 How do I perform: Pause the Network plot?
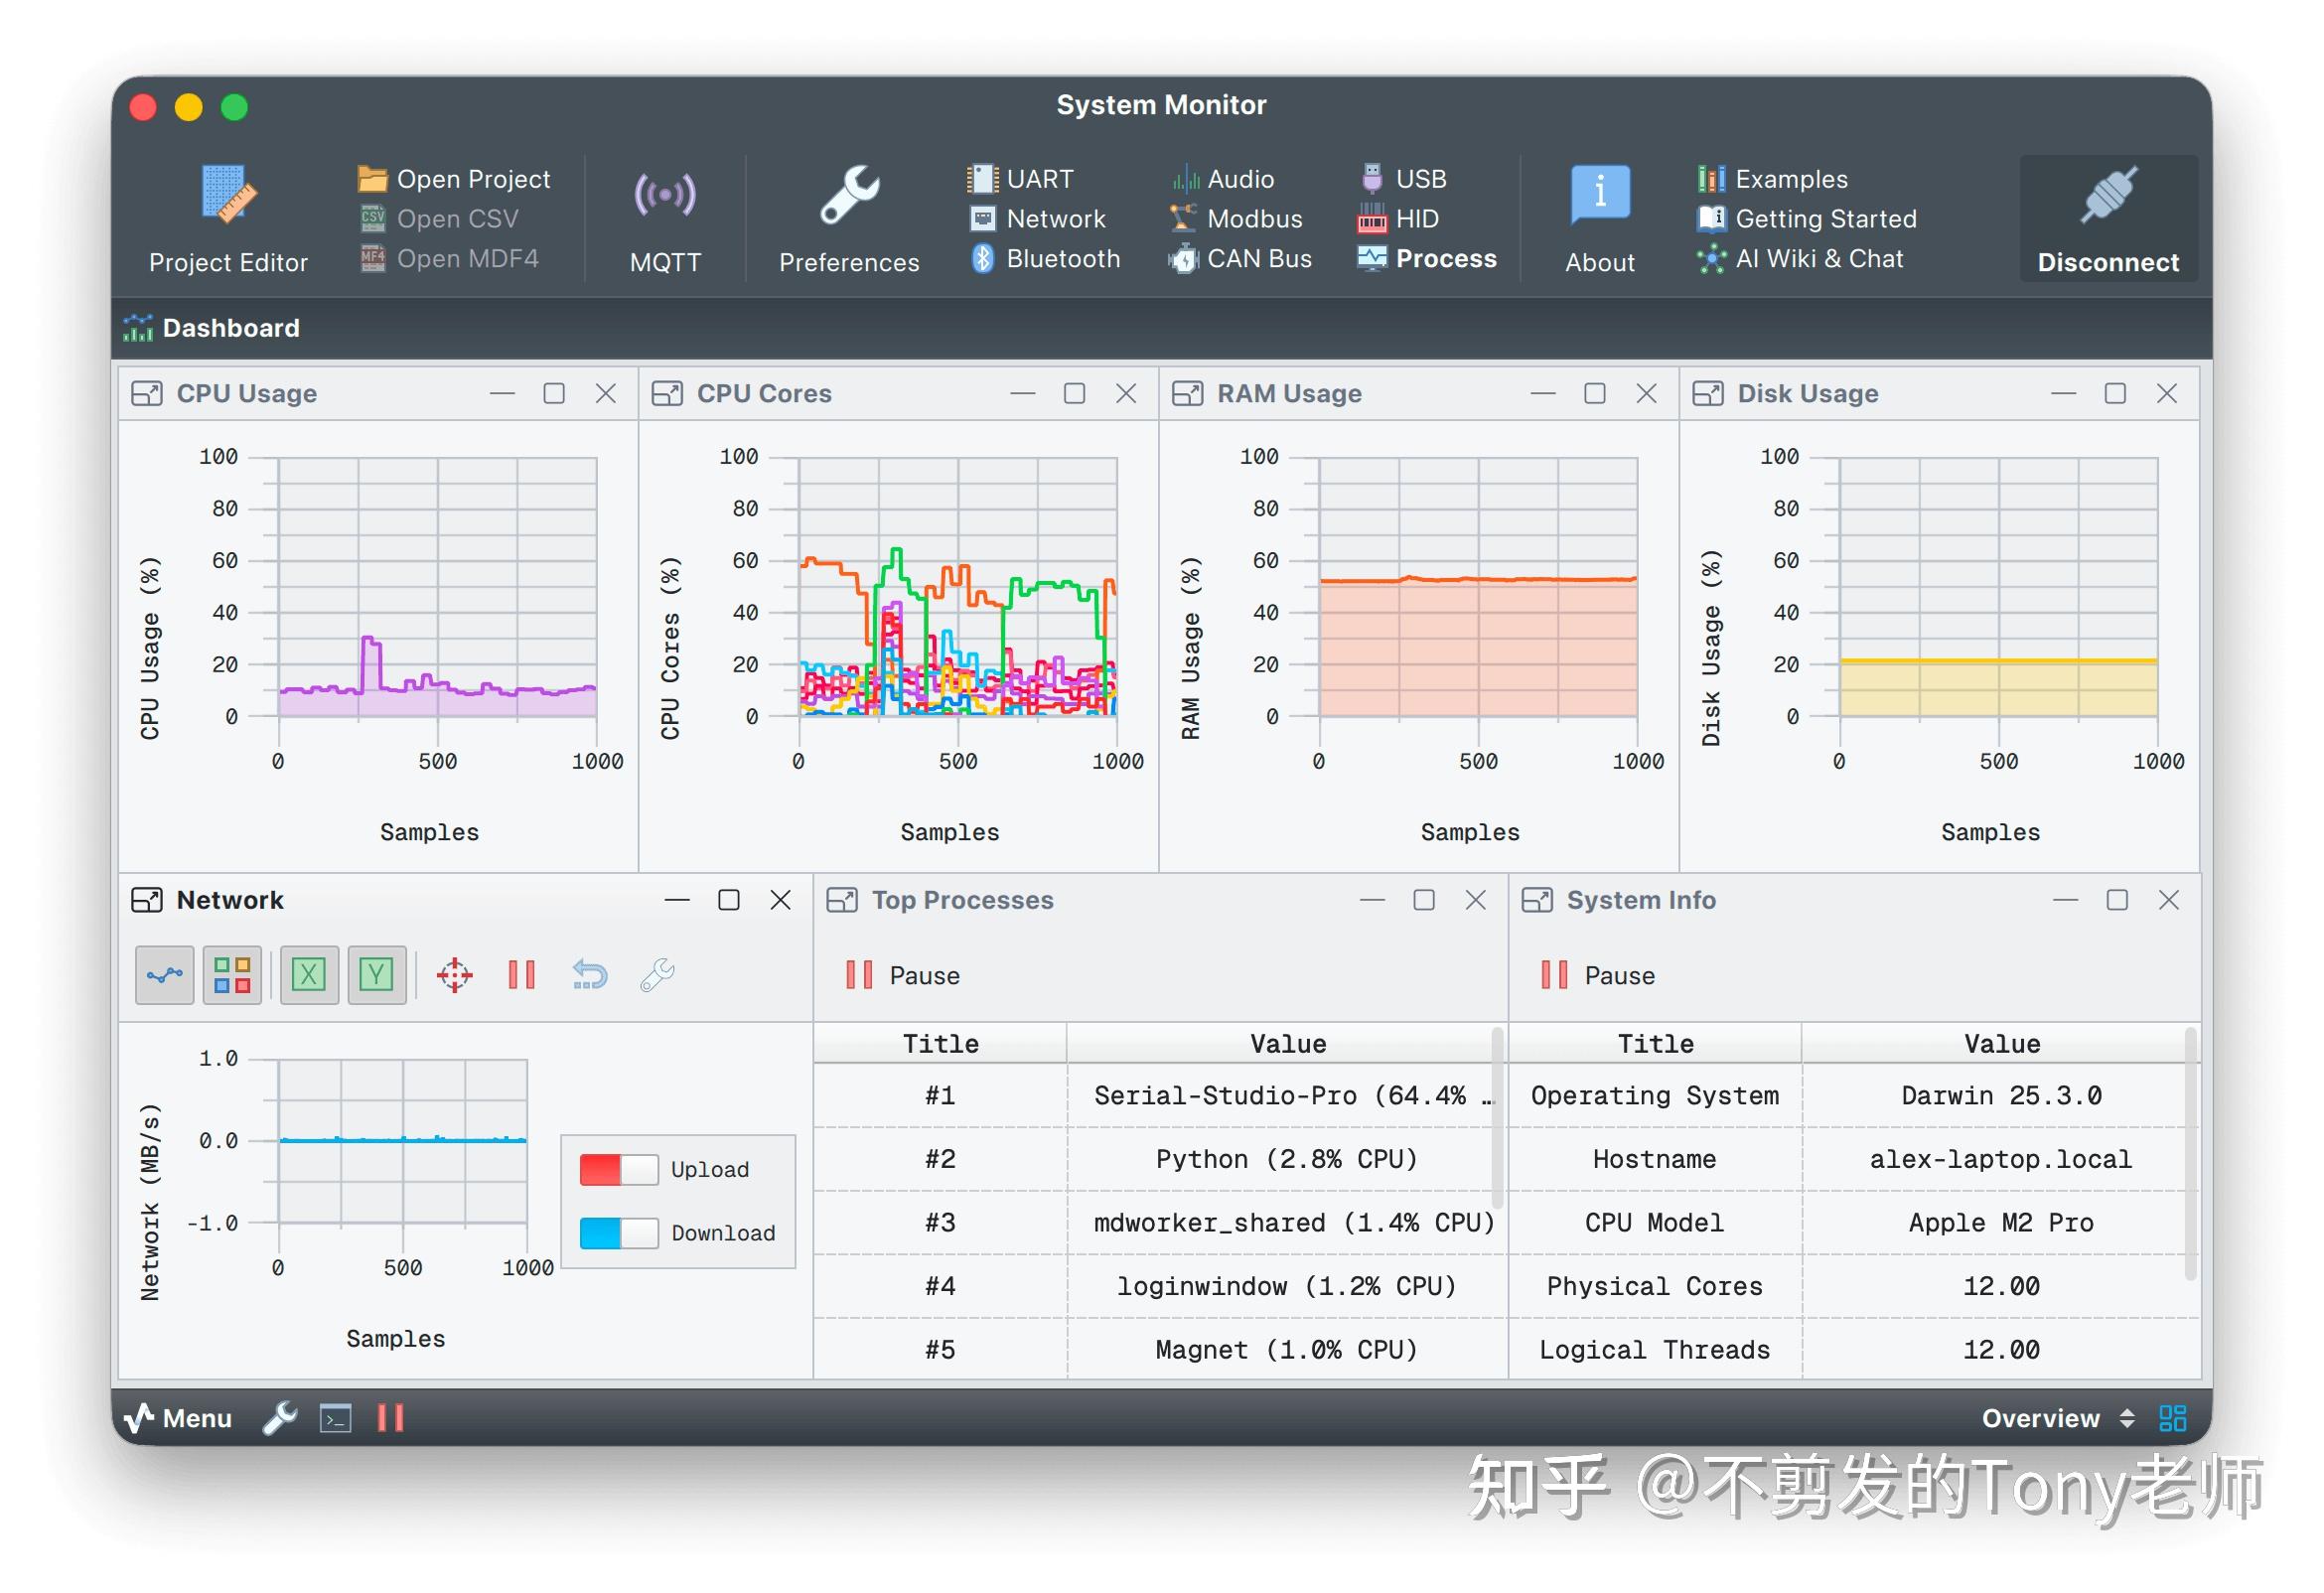pyautogui.click(x=521, y=975)
